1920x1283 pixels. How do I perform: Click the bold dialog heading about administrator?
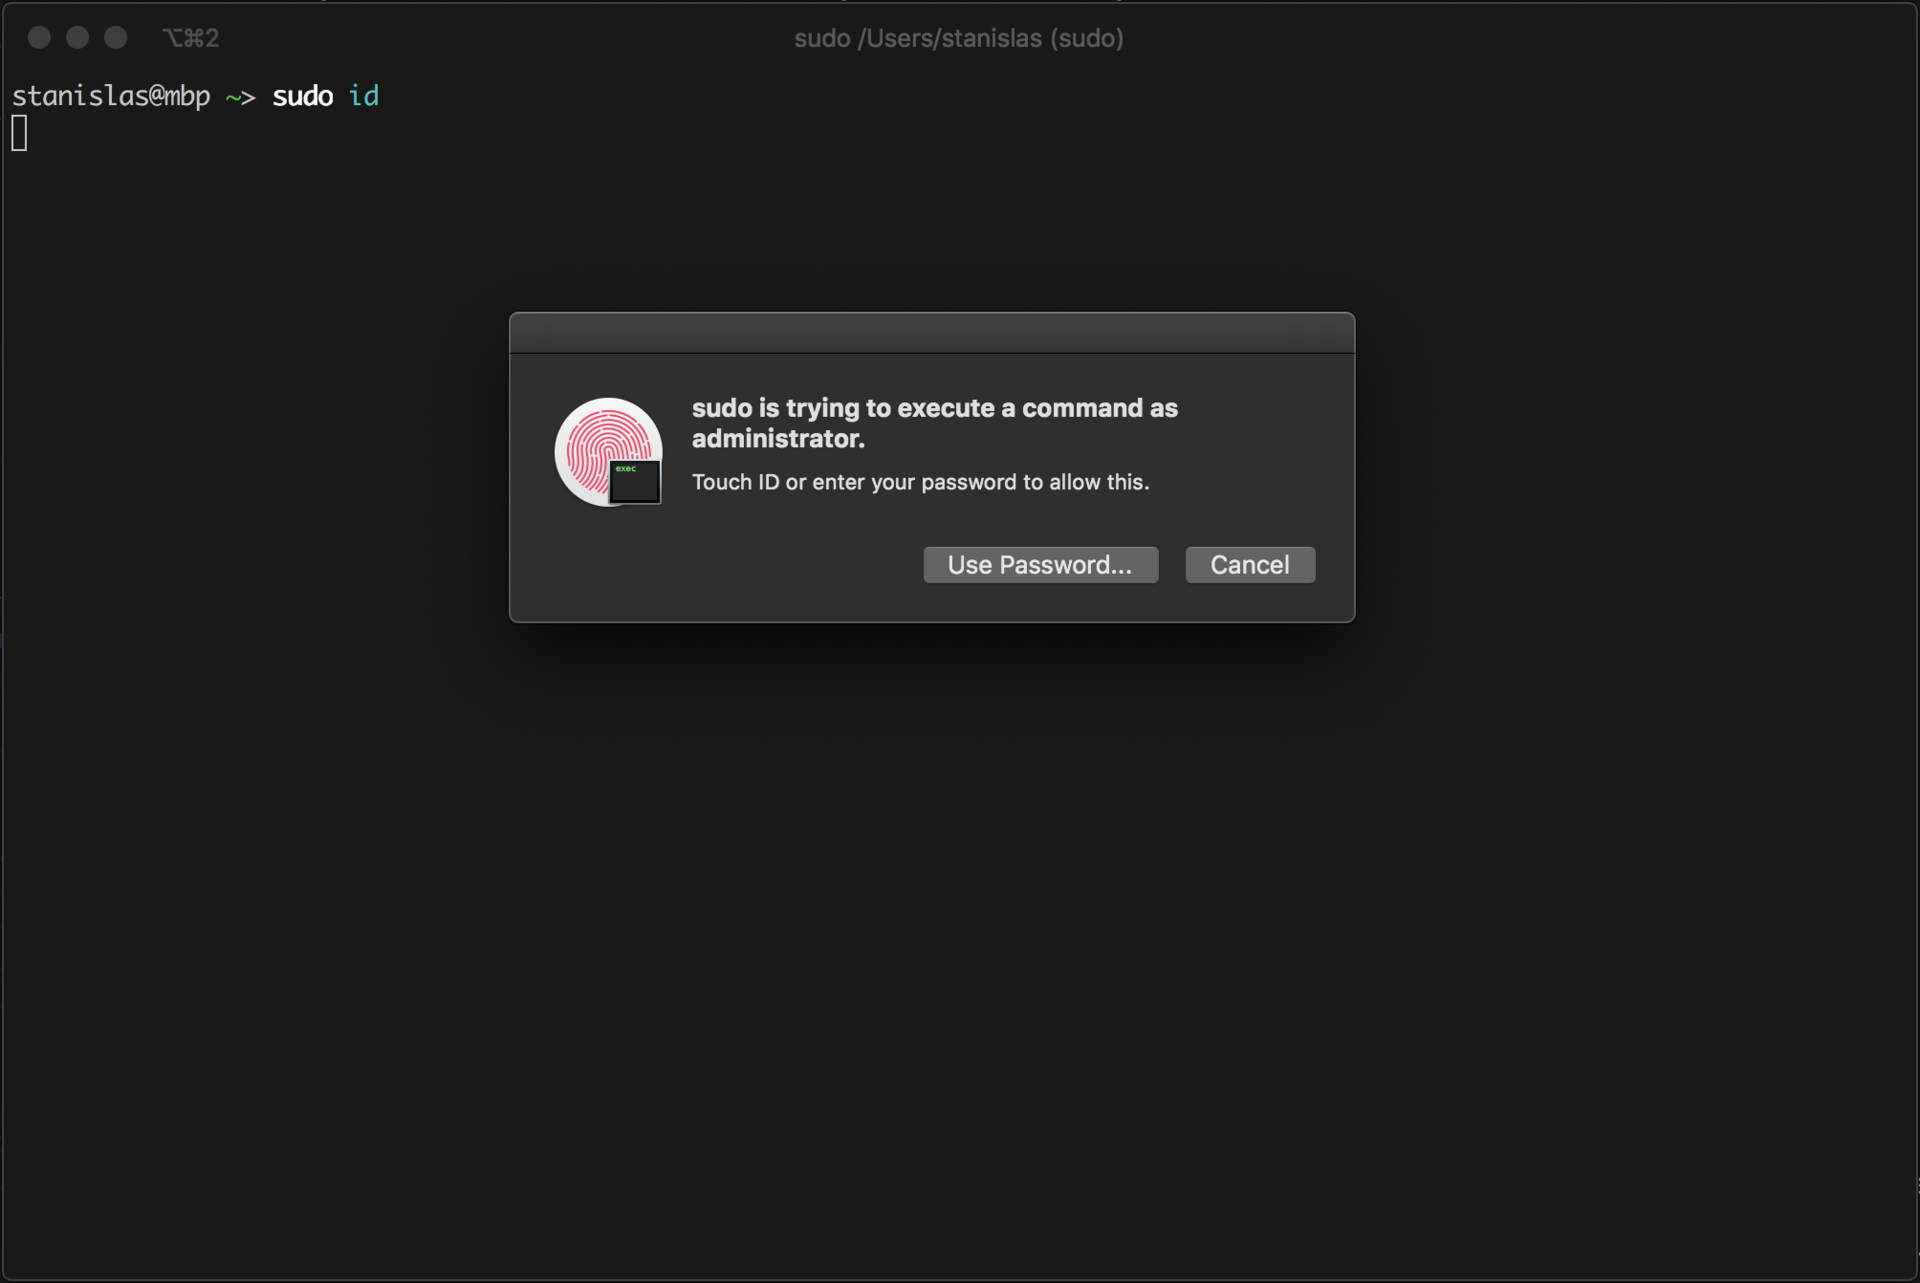coord(934,422)
